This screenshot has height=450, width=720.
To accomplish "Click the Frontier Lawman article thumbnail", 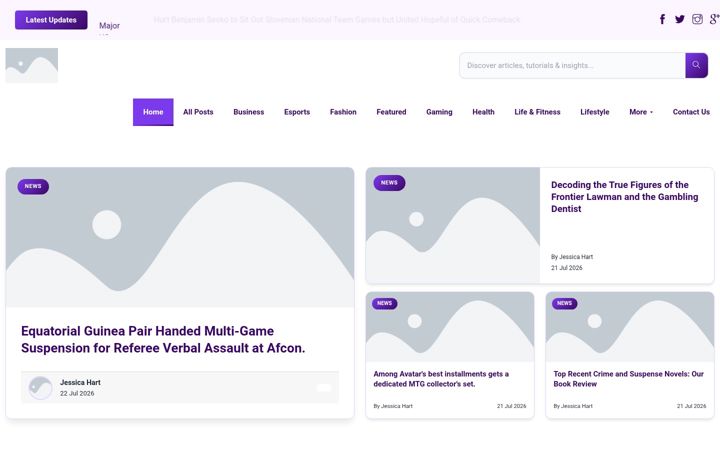I will click(453, 225).
